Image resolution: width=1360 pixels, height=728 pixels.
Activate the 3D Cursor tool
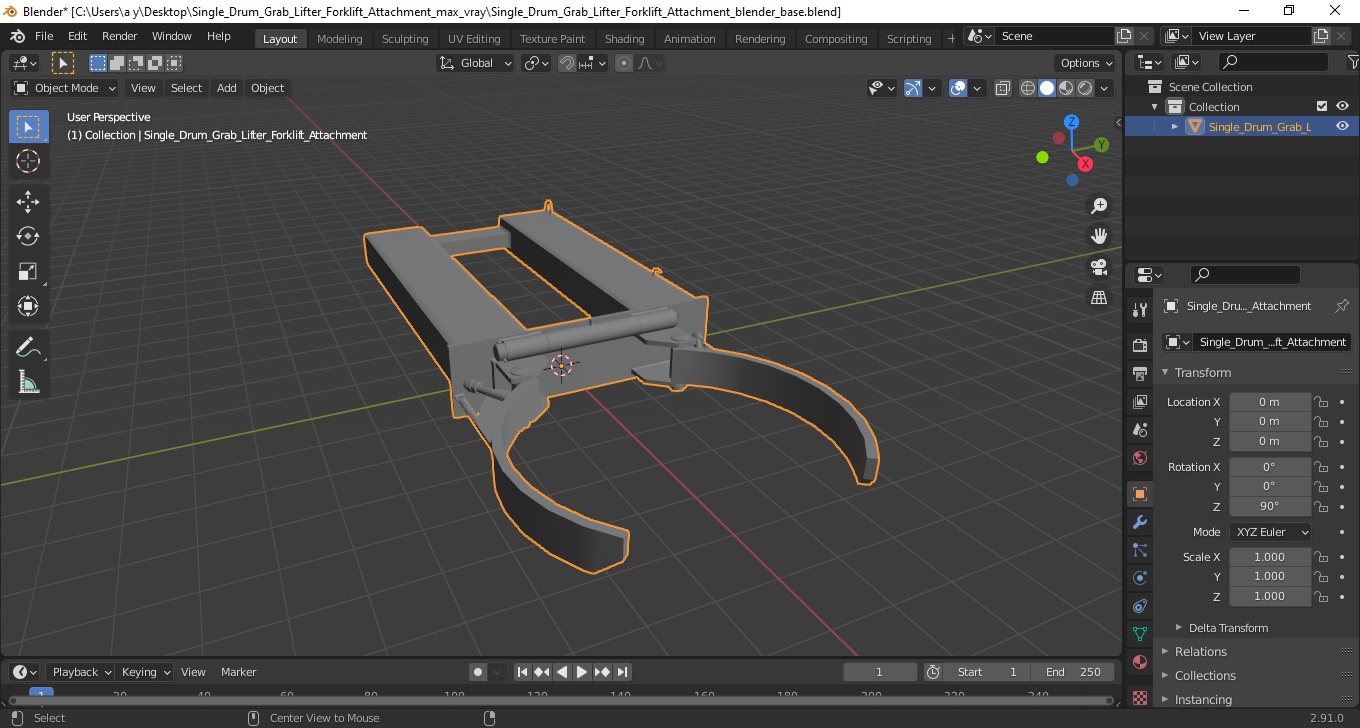(28, 161)
